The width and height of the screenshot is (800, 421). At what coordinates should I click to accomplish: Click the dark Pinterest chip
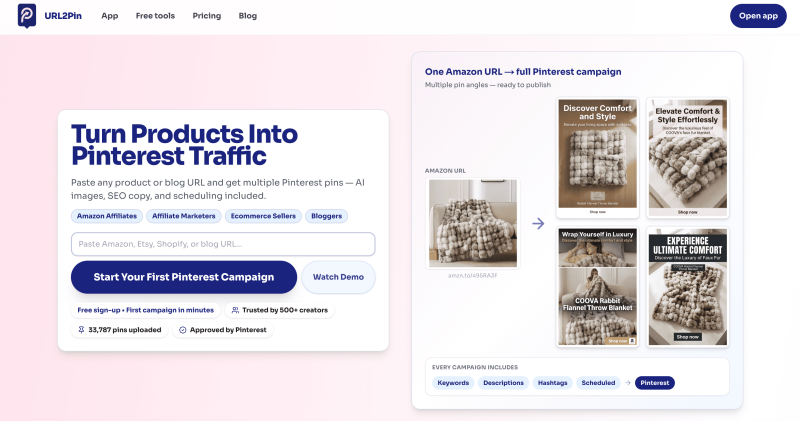pos(655,383)
